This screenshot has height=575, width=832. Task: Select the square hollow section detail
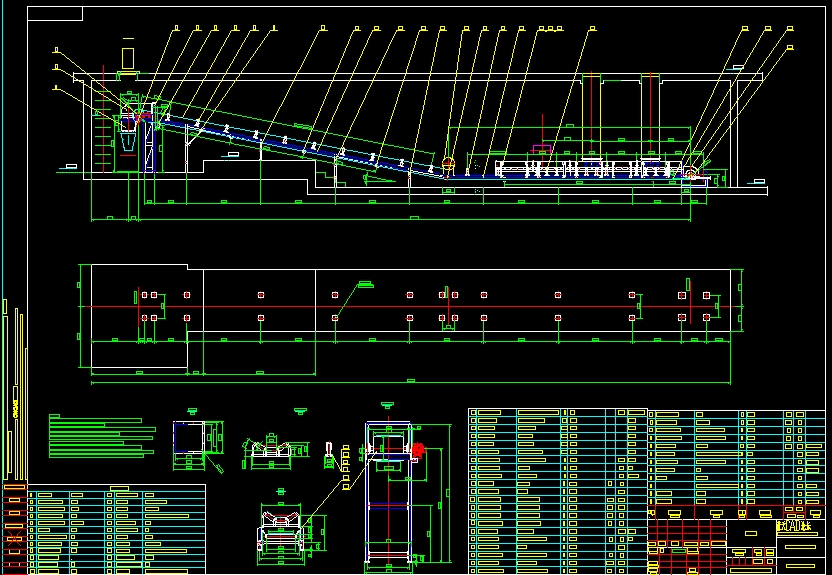tap(189, 438)
